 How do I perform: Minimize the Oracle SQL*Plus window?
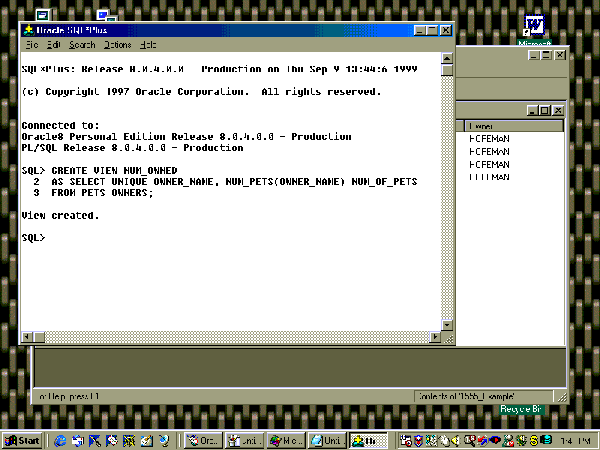click(x=420, y=30)
